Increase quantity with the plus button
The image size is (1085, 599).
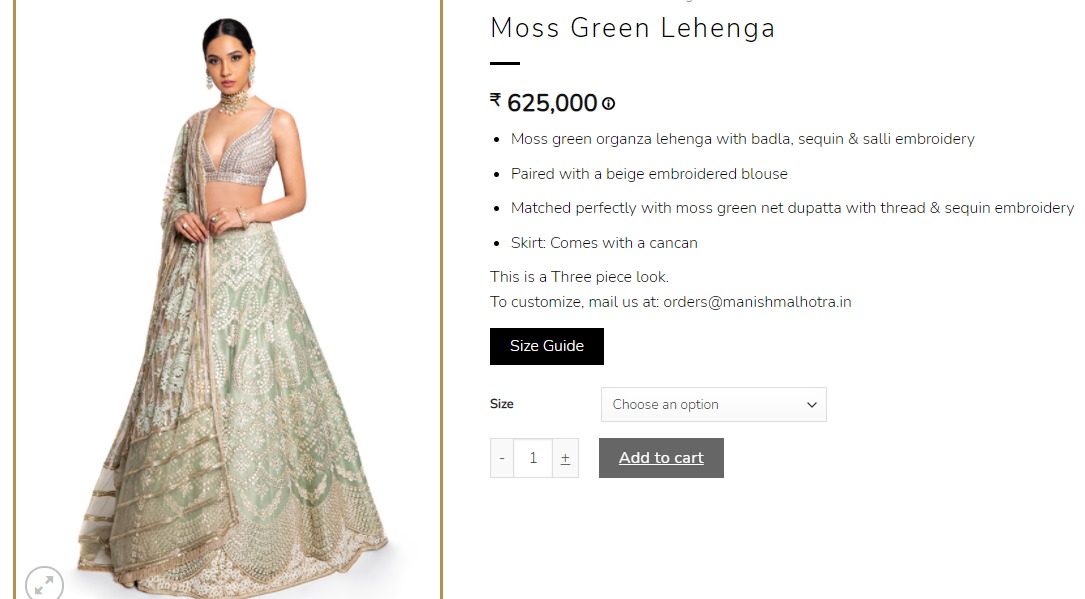(565, 458)
